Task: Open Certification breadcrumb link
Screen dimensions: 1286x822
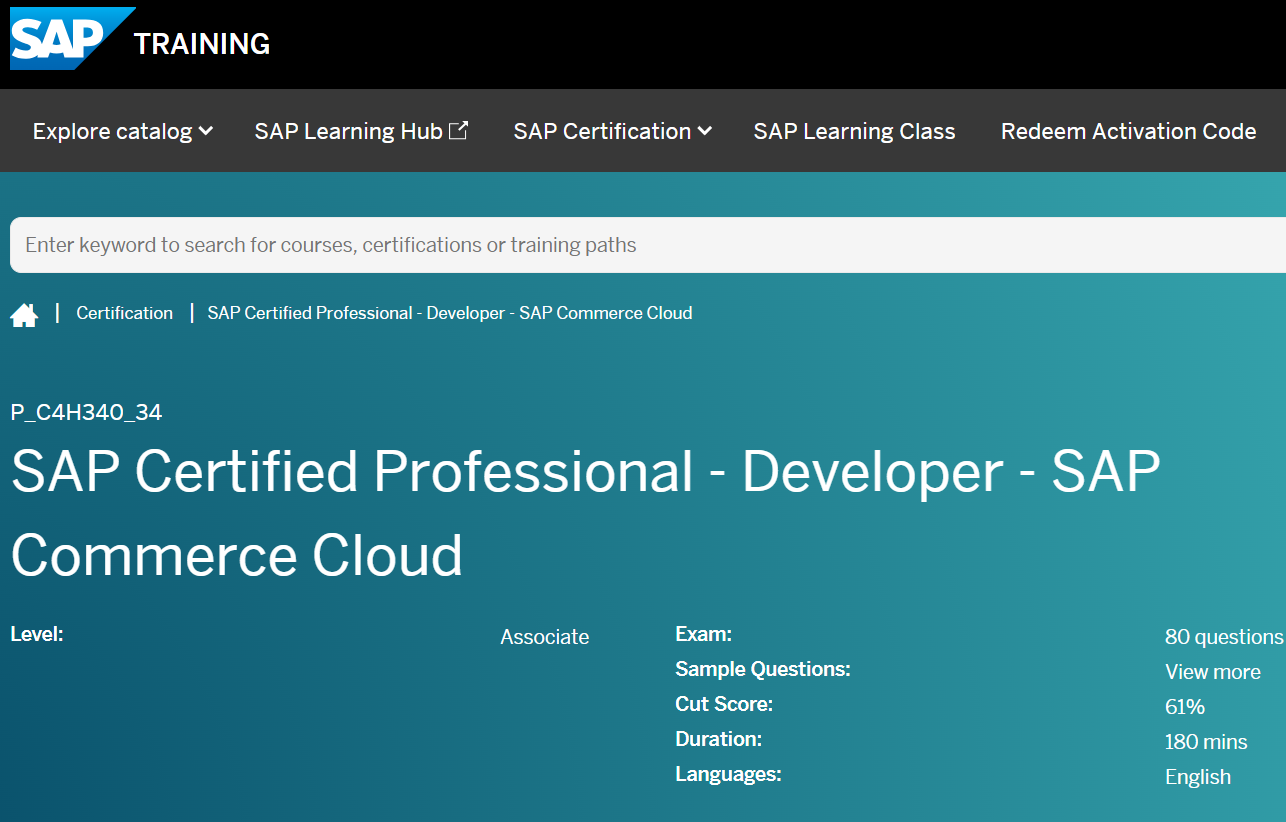Action: (124, 313)
